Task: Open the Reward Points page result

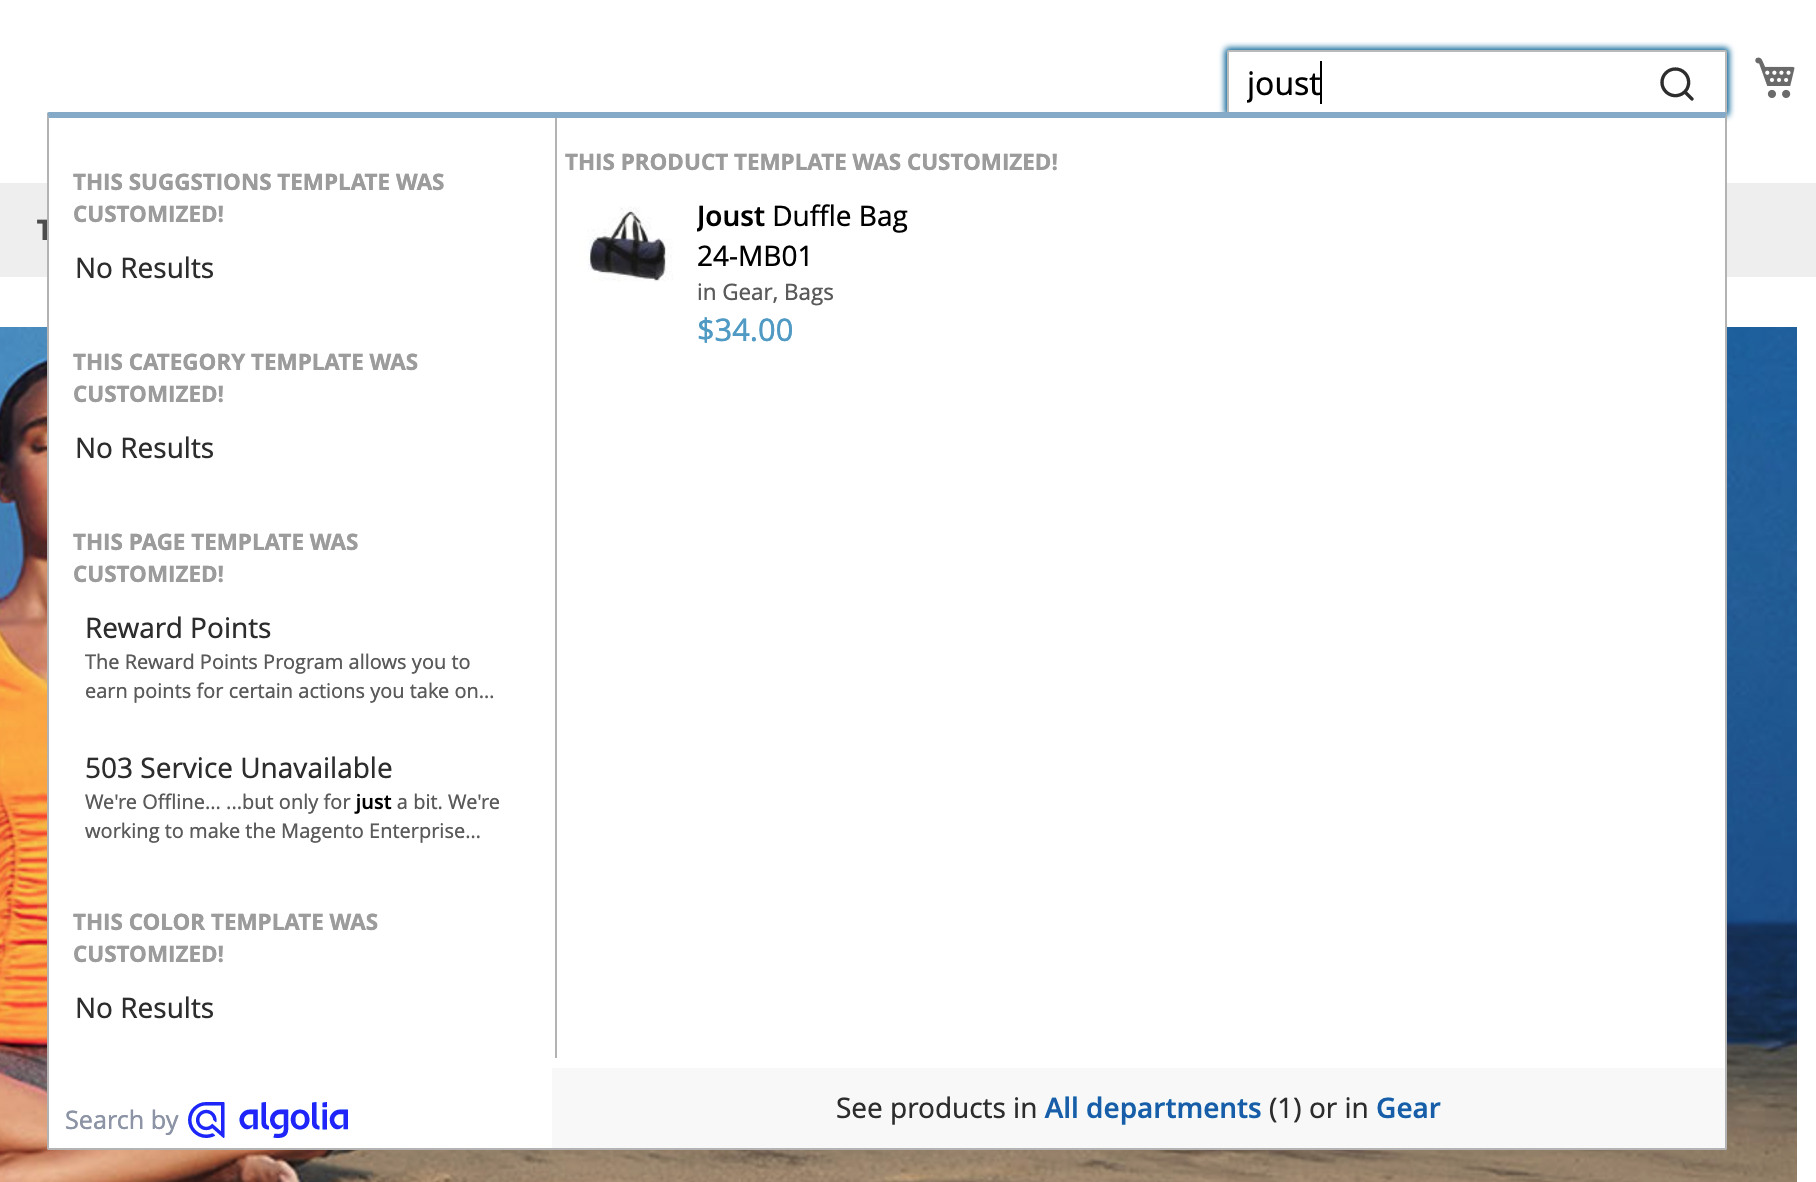Action: point(178,628)
